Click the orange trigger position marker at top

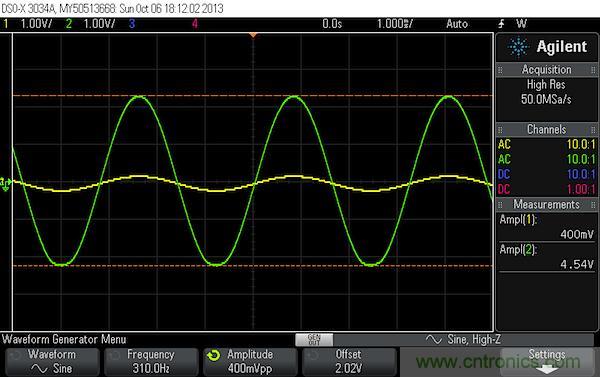[253, 36]
